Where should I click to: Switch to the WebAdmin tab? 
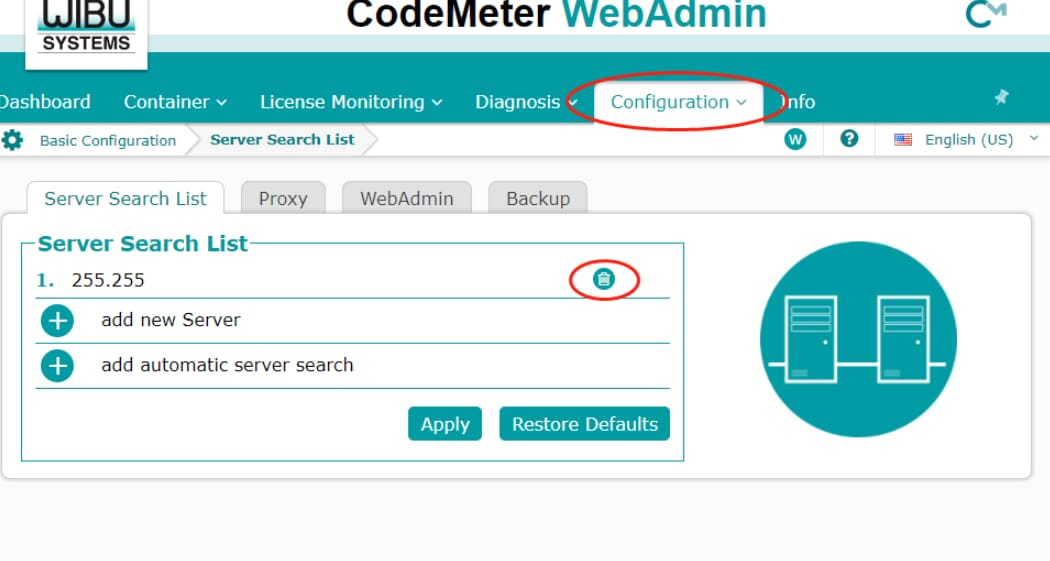(406, 198)
